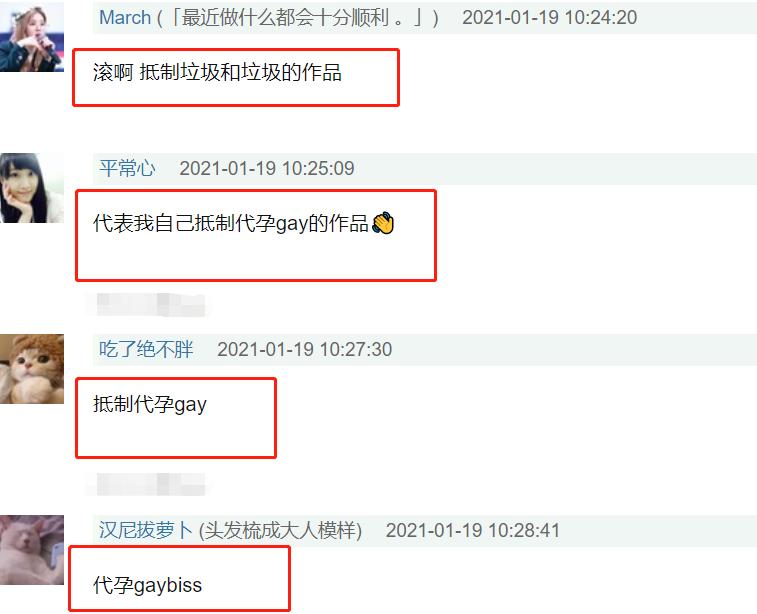Click the 汉尼拔萝卜 username link

[x=146, y=530]
